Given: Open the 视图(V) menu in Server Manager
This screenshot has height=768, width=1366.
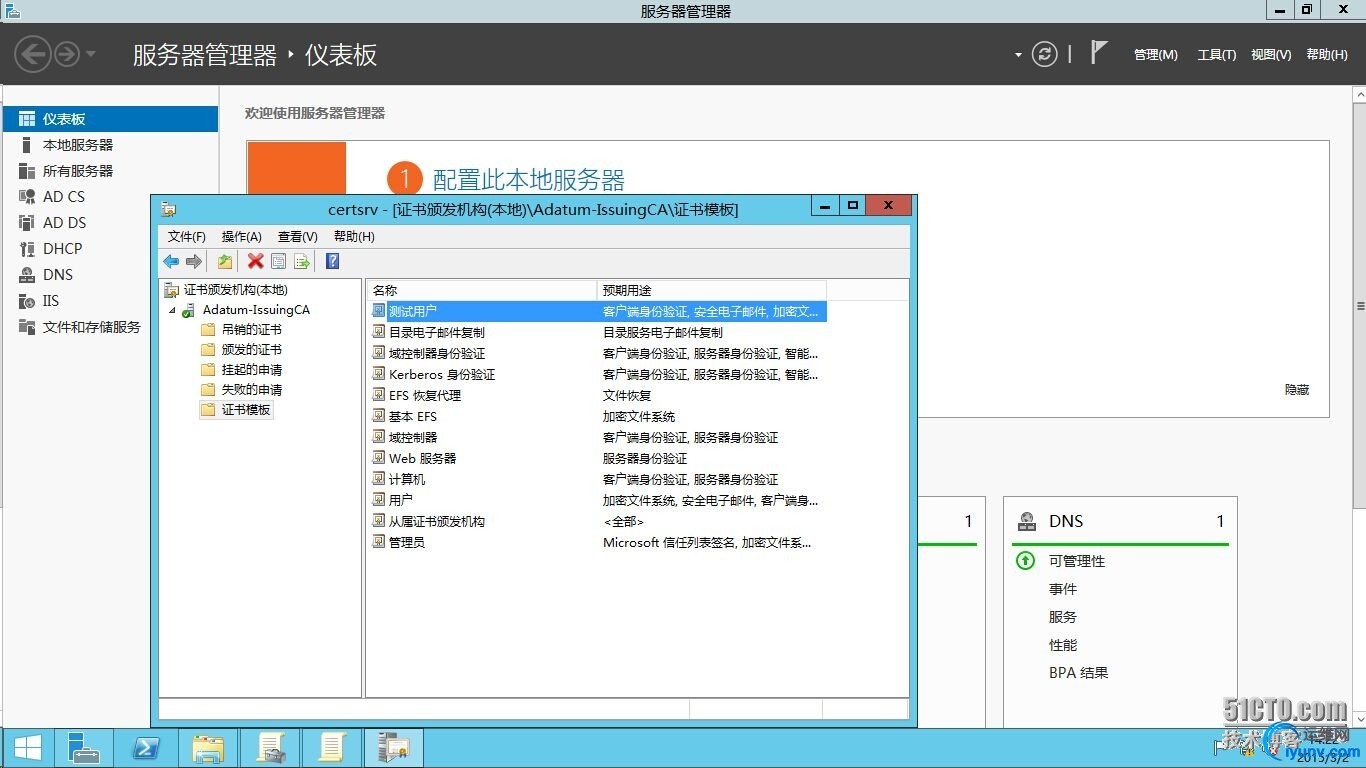Looking at the screenshot, I should coord(1271,55).
